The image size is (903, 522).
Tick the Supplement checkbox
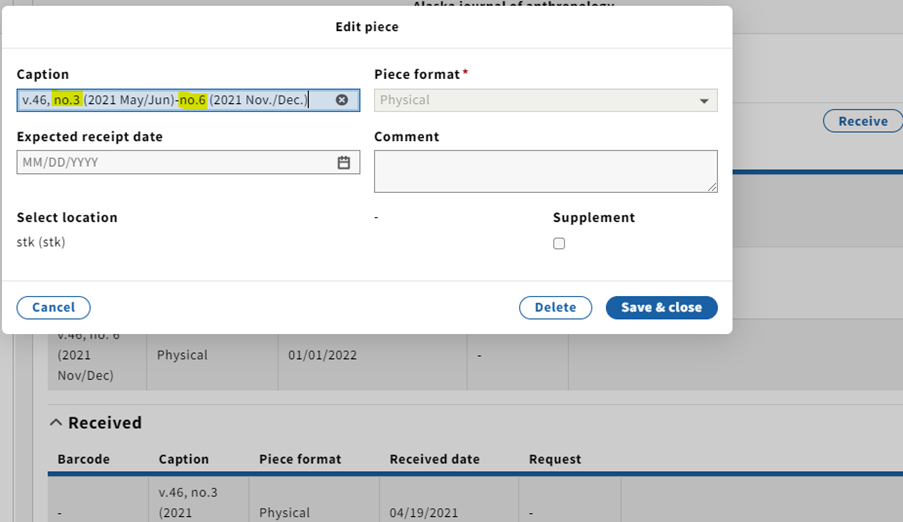pos(559,244)
